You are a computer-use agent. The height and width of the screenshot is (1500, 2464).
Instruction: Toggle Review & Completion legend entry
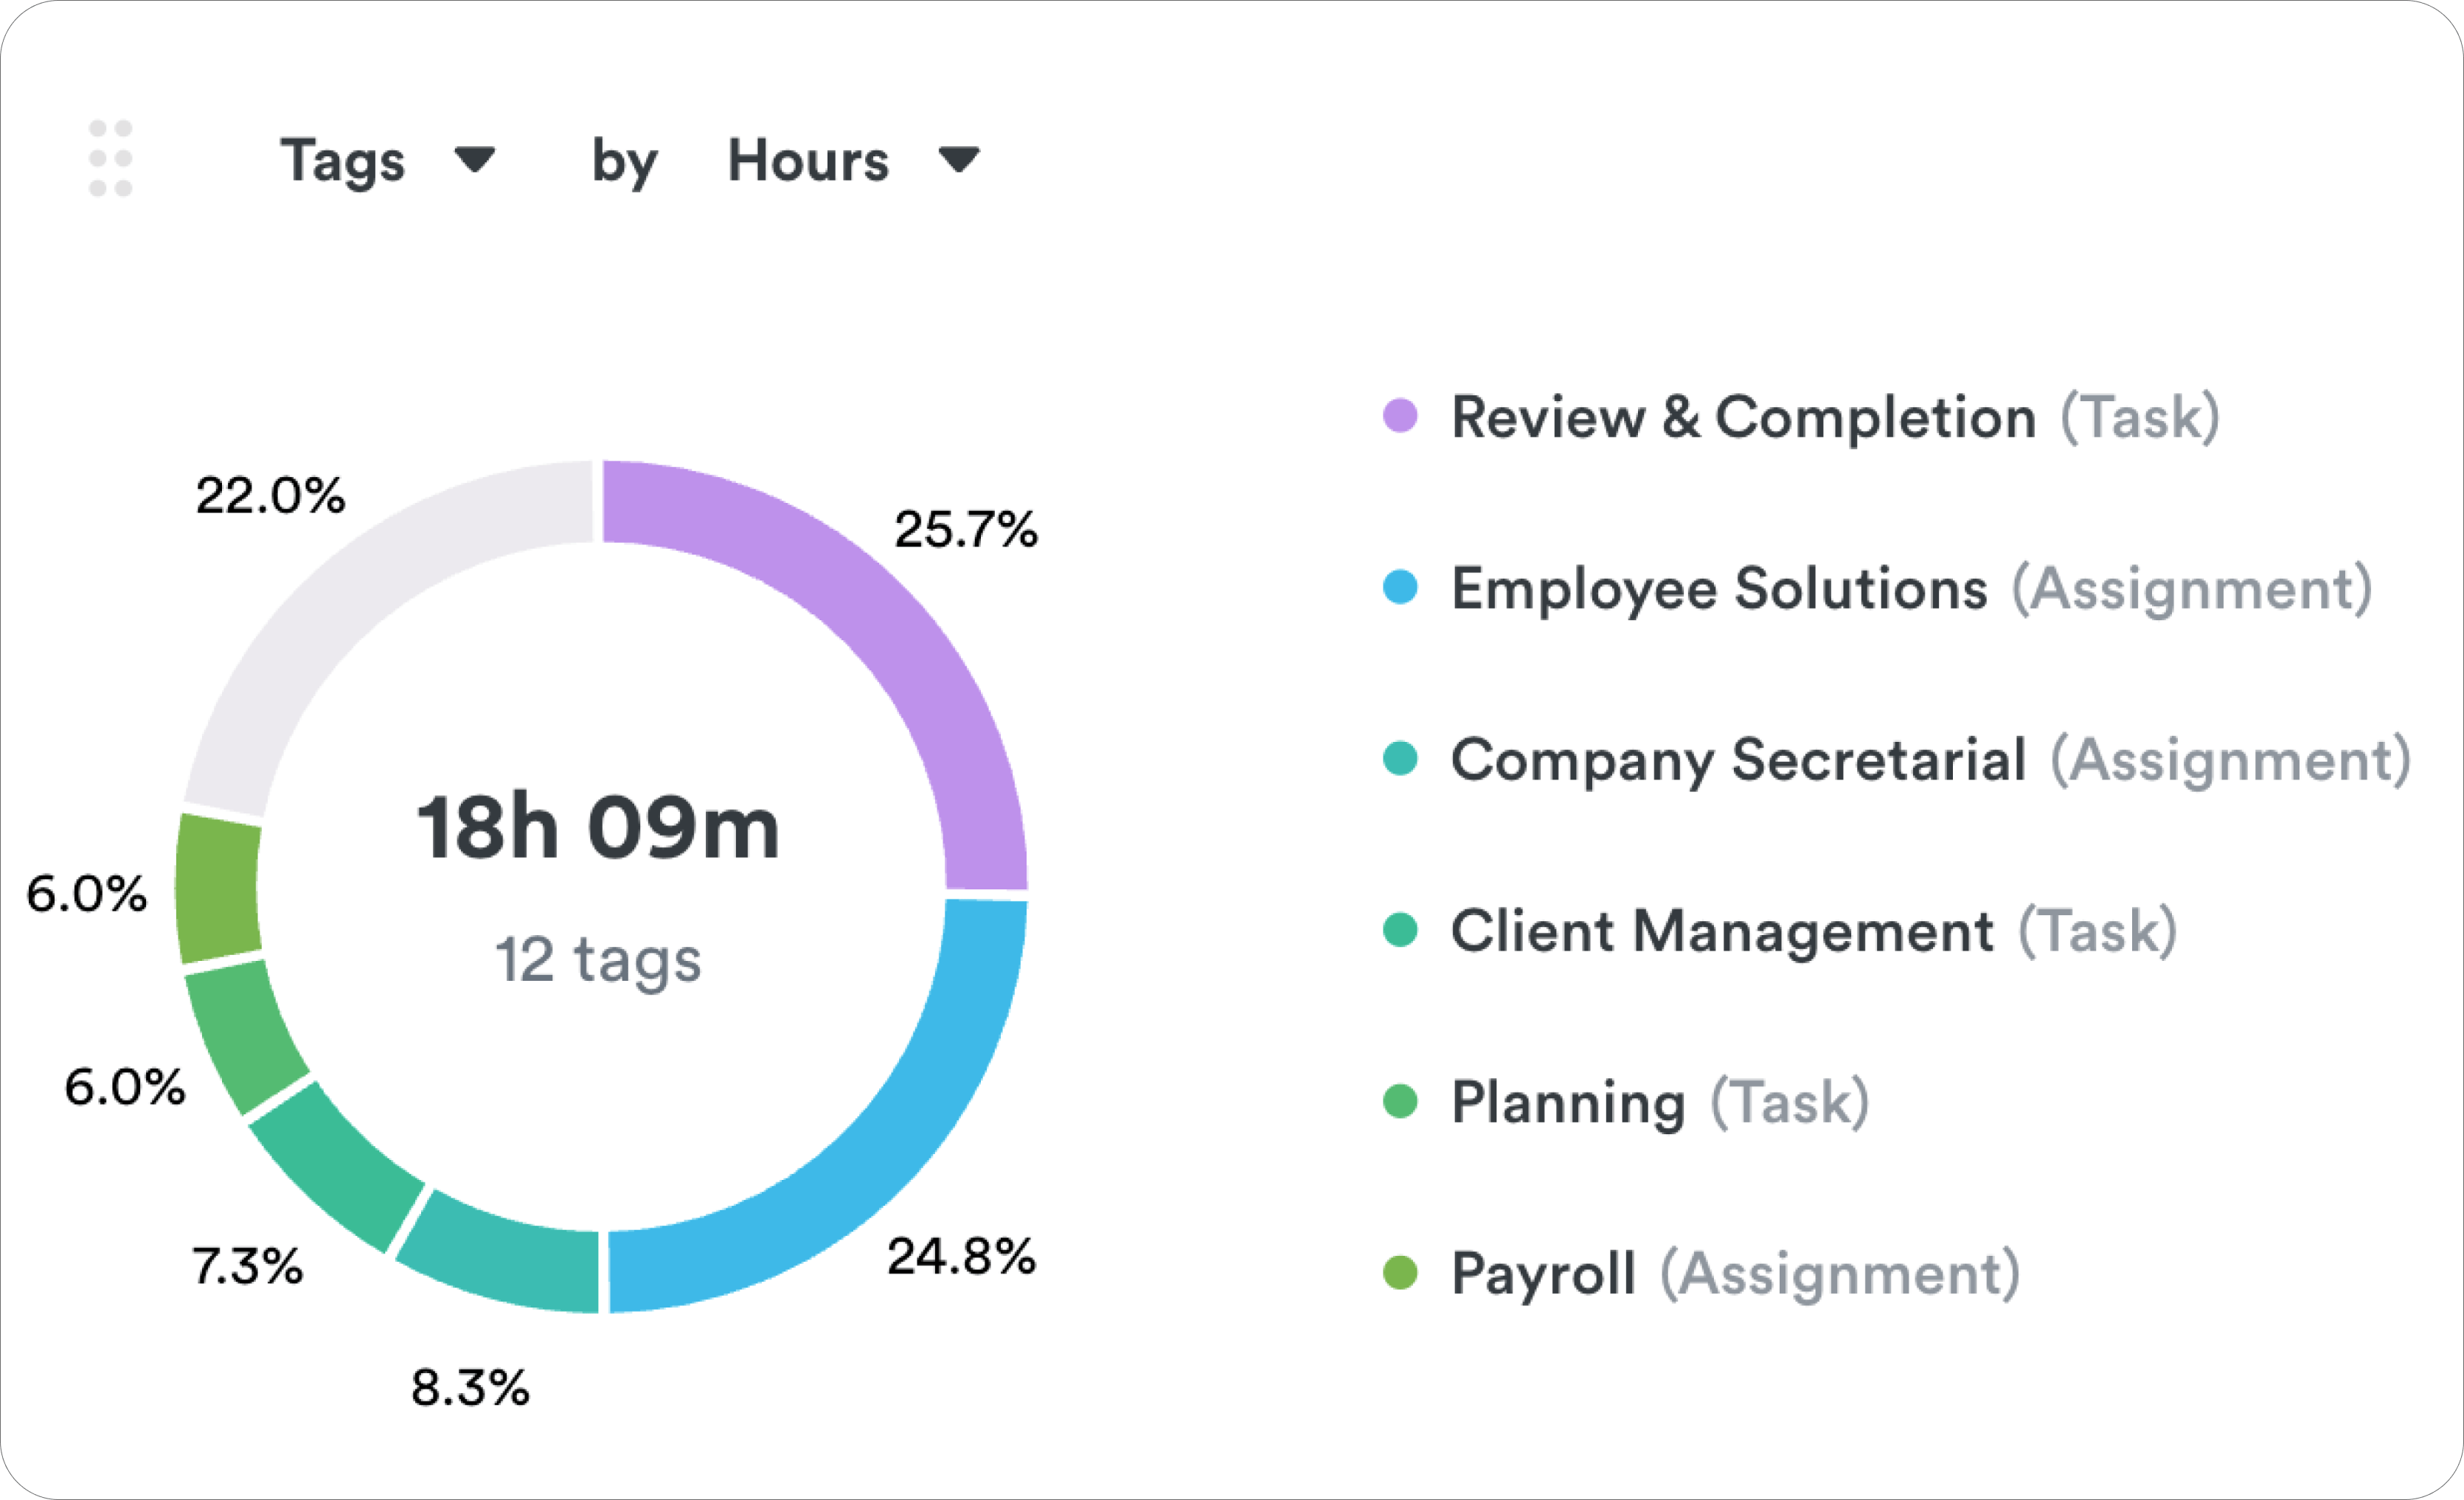[x=1743, y=417]
